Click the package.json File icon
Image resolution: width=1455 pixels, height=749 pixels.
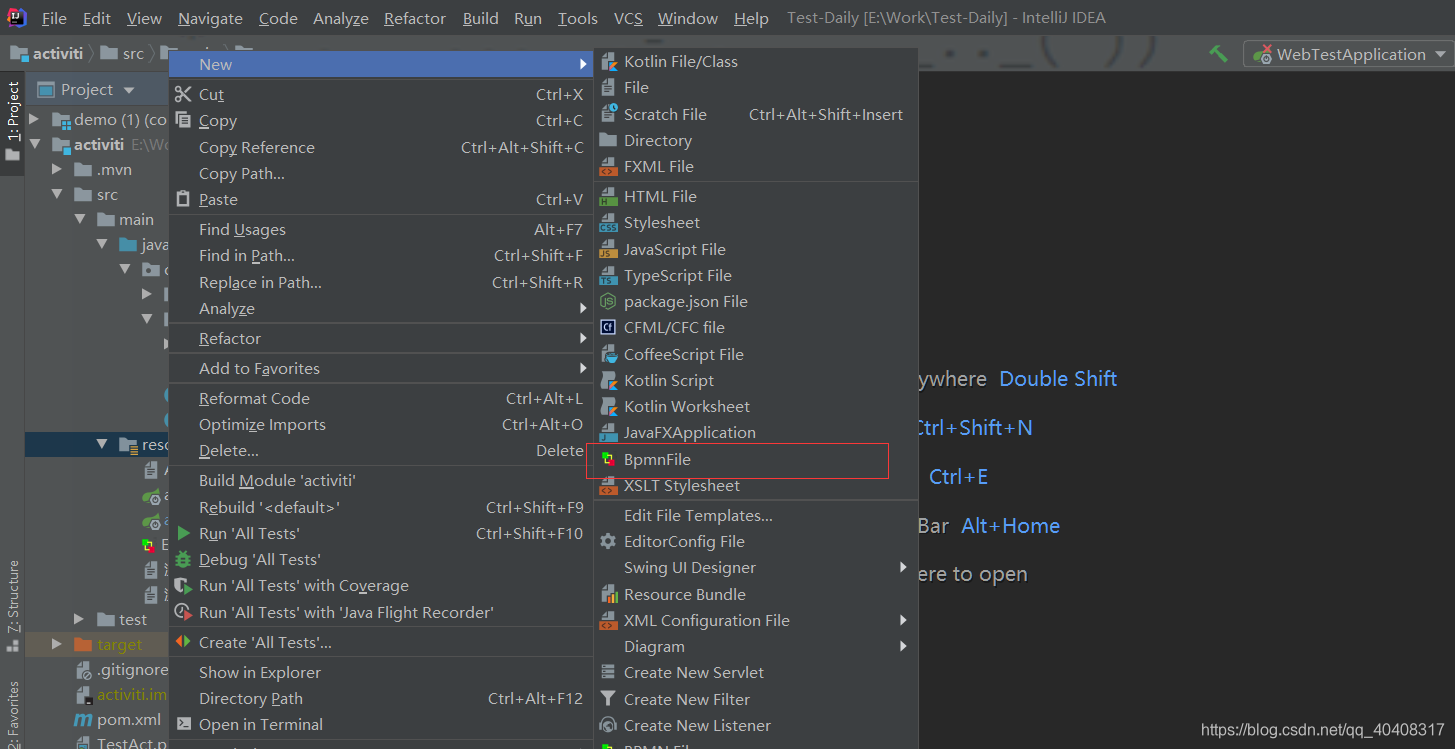pos(608,302)
